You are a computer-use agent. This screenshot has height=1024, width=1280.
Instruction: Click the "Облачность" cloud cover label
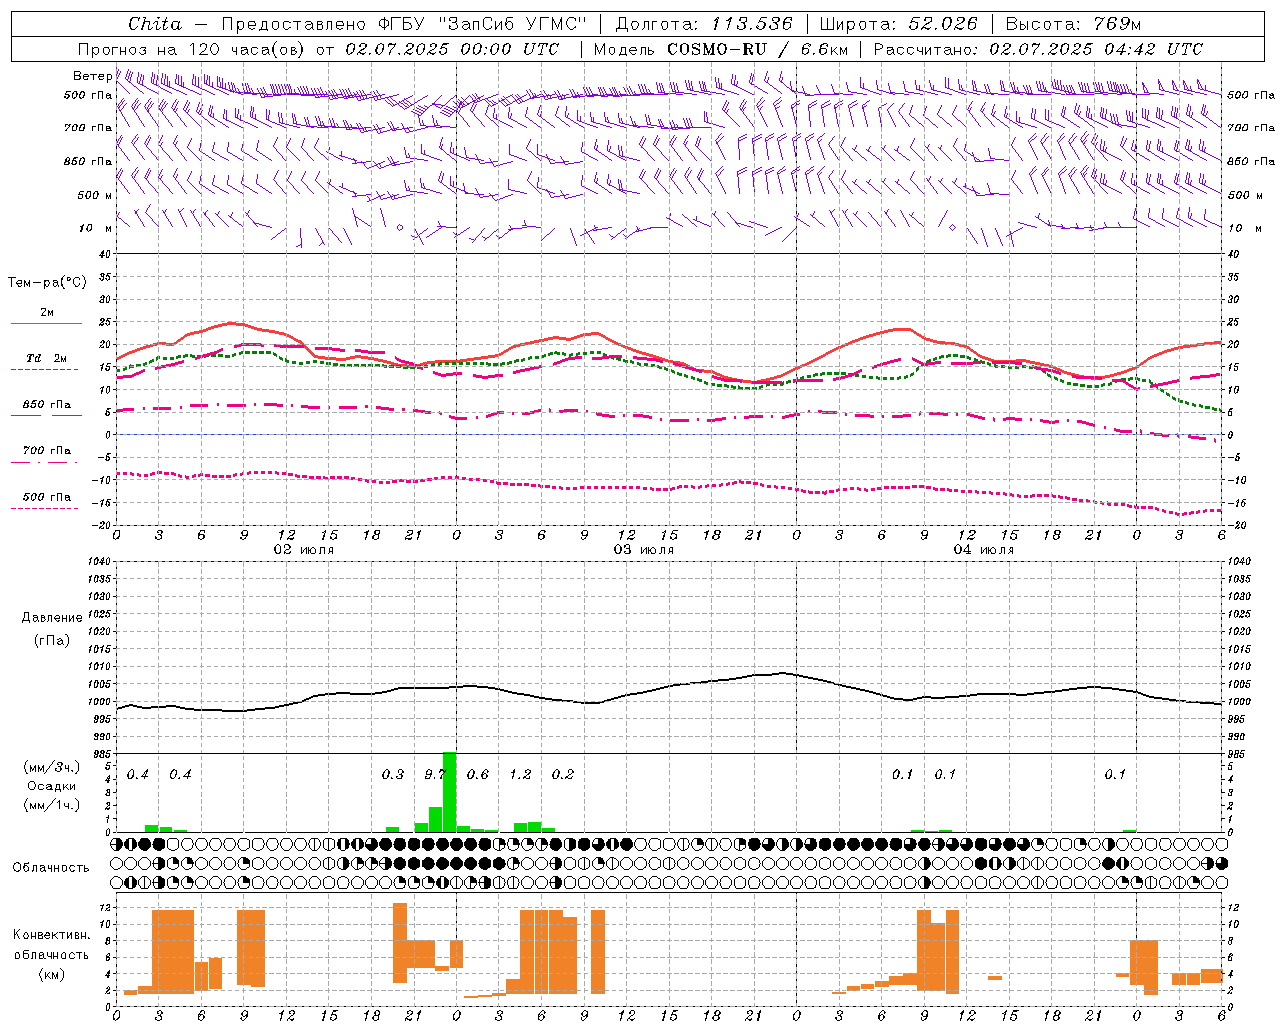[x=51, y=867]
